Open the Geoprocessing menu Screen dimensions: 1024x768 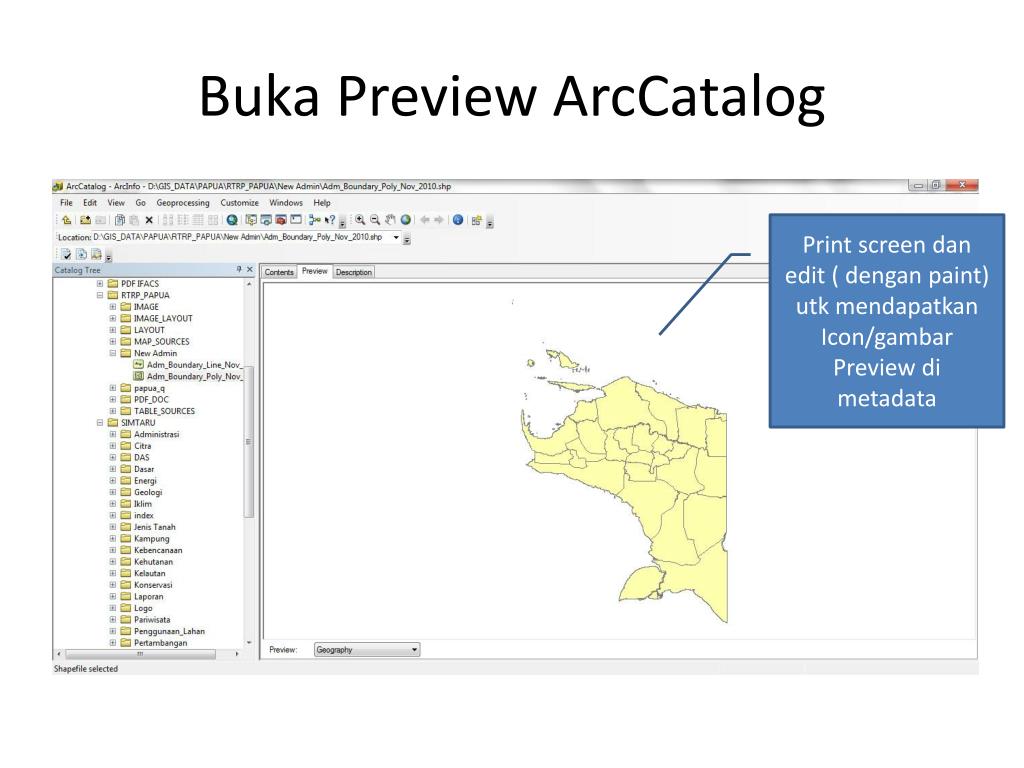click(183, 203)
